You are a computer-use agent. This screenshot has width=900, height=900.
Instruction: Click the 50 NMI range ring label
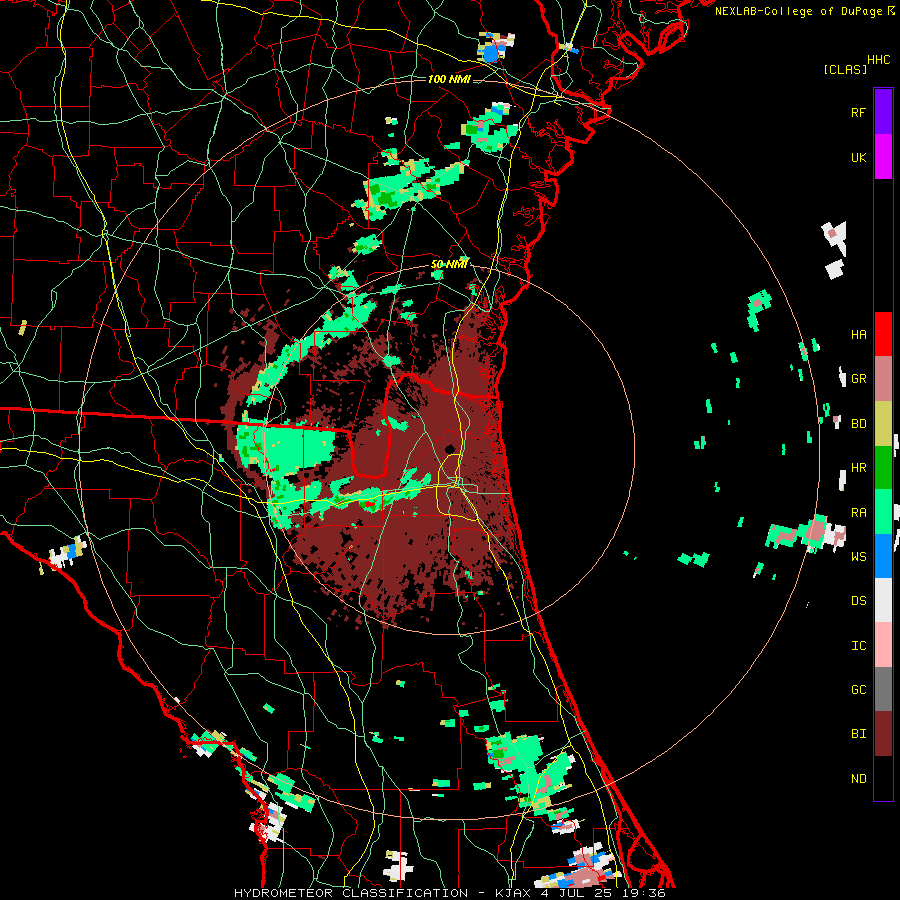tap(449, 264)
